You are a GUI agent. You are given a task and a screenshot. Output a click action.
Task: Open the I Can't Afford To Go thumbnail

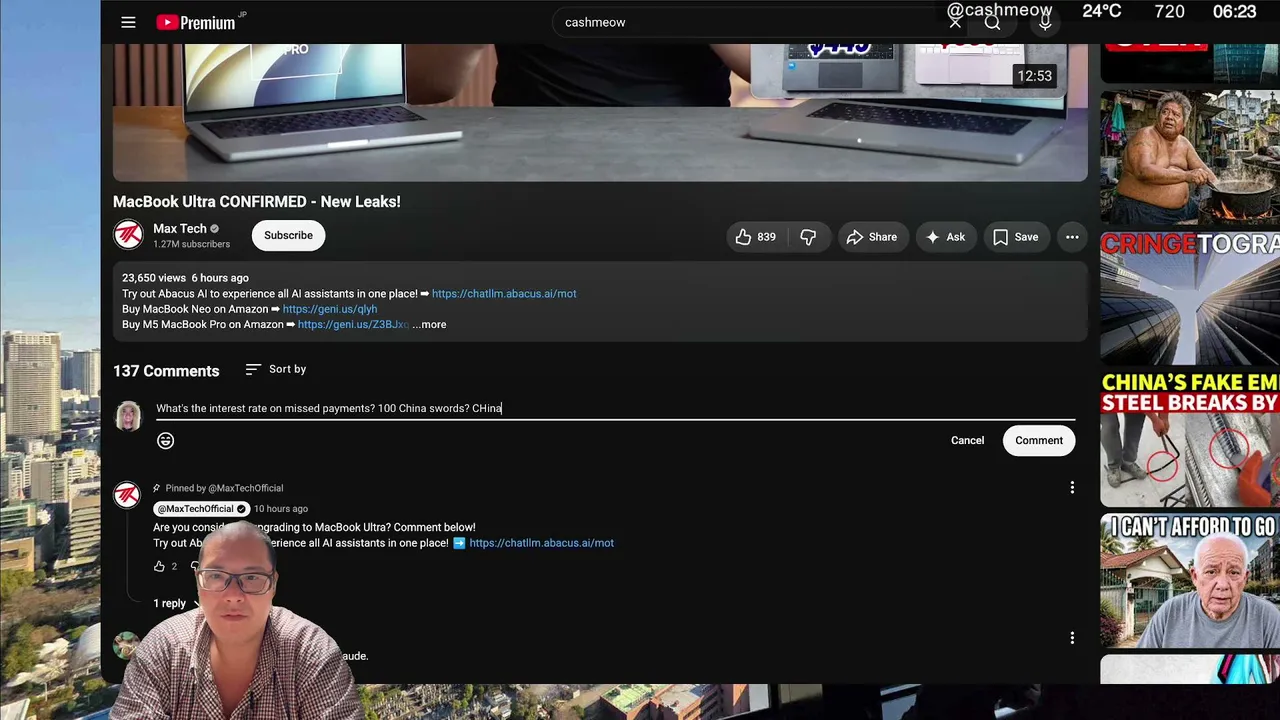tap(1190, 581)
